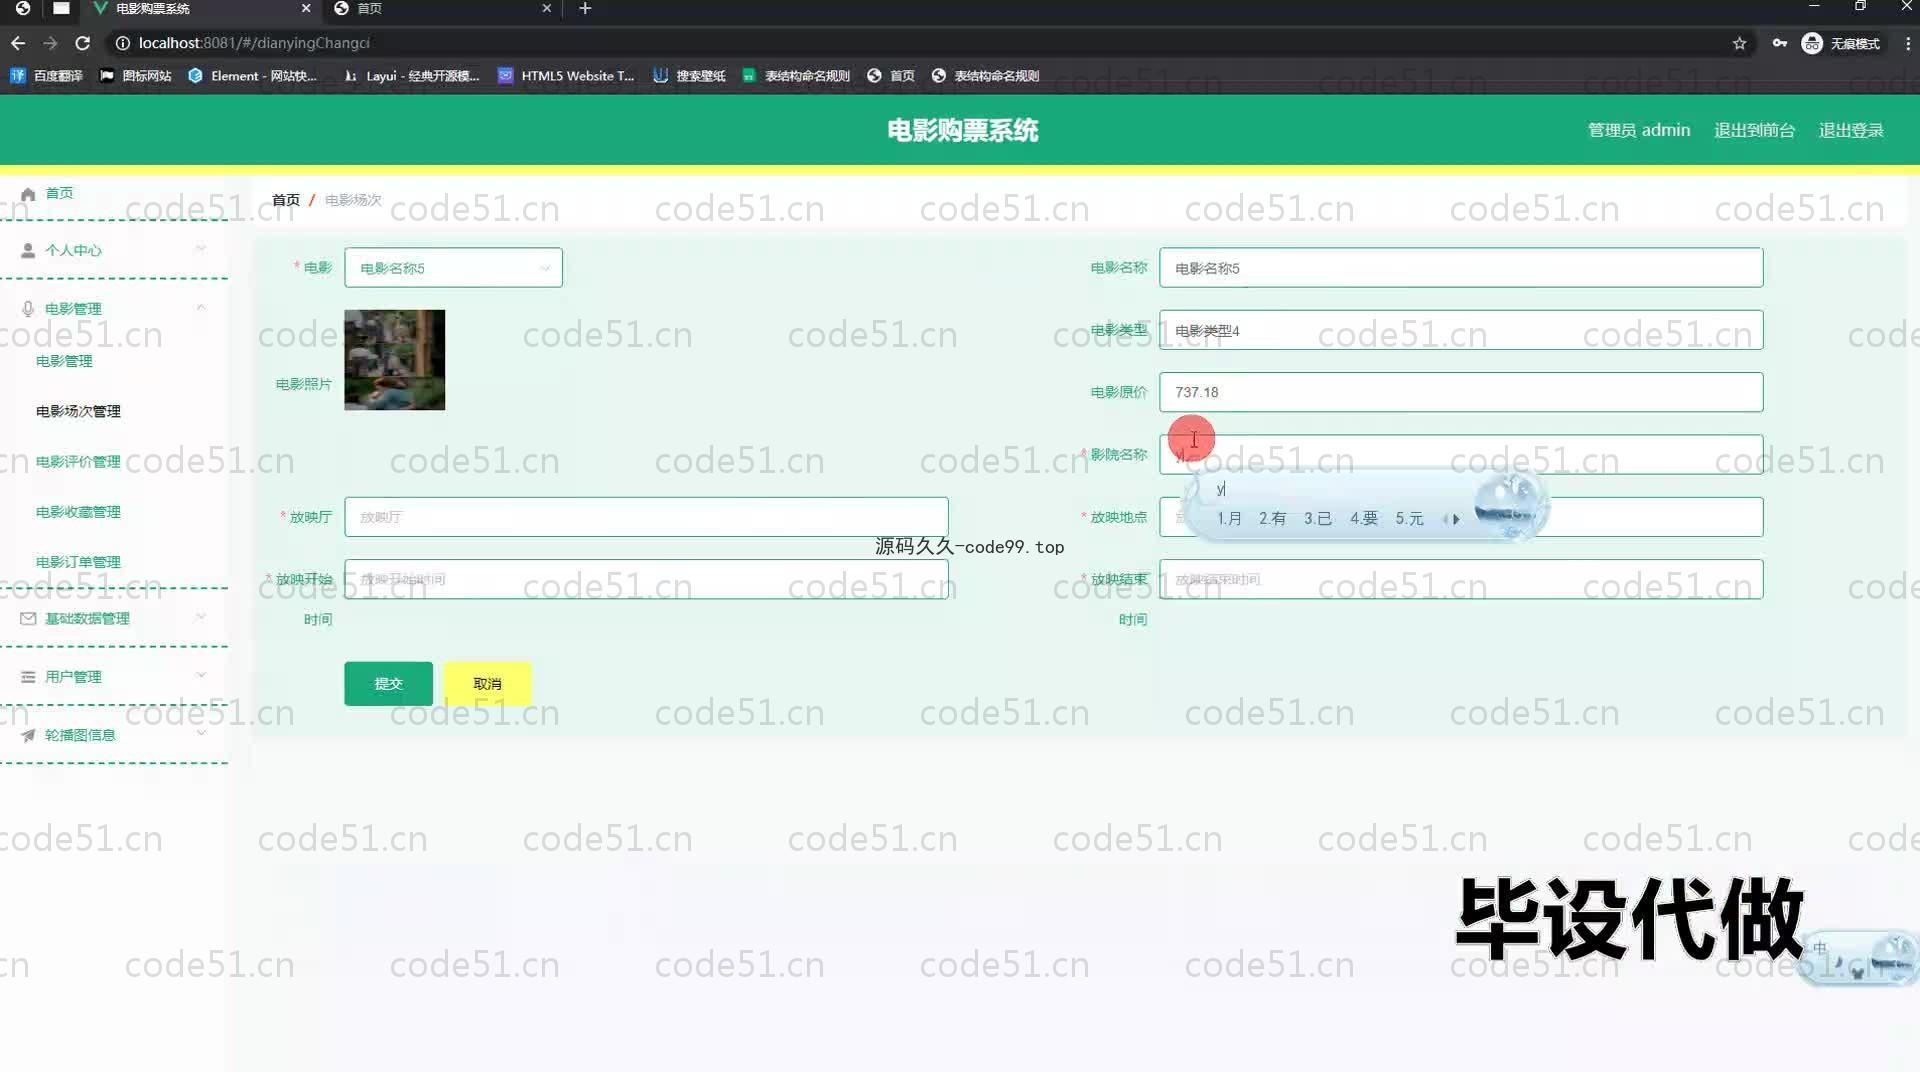Open 搜索壁纸 bookmark
The image size is (1920, 1072).
689,76
